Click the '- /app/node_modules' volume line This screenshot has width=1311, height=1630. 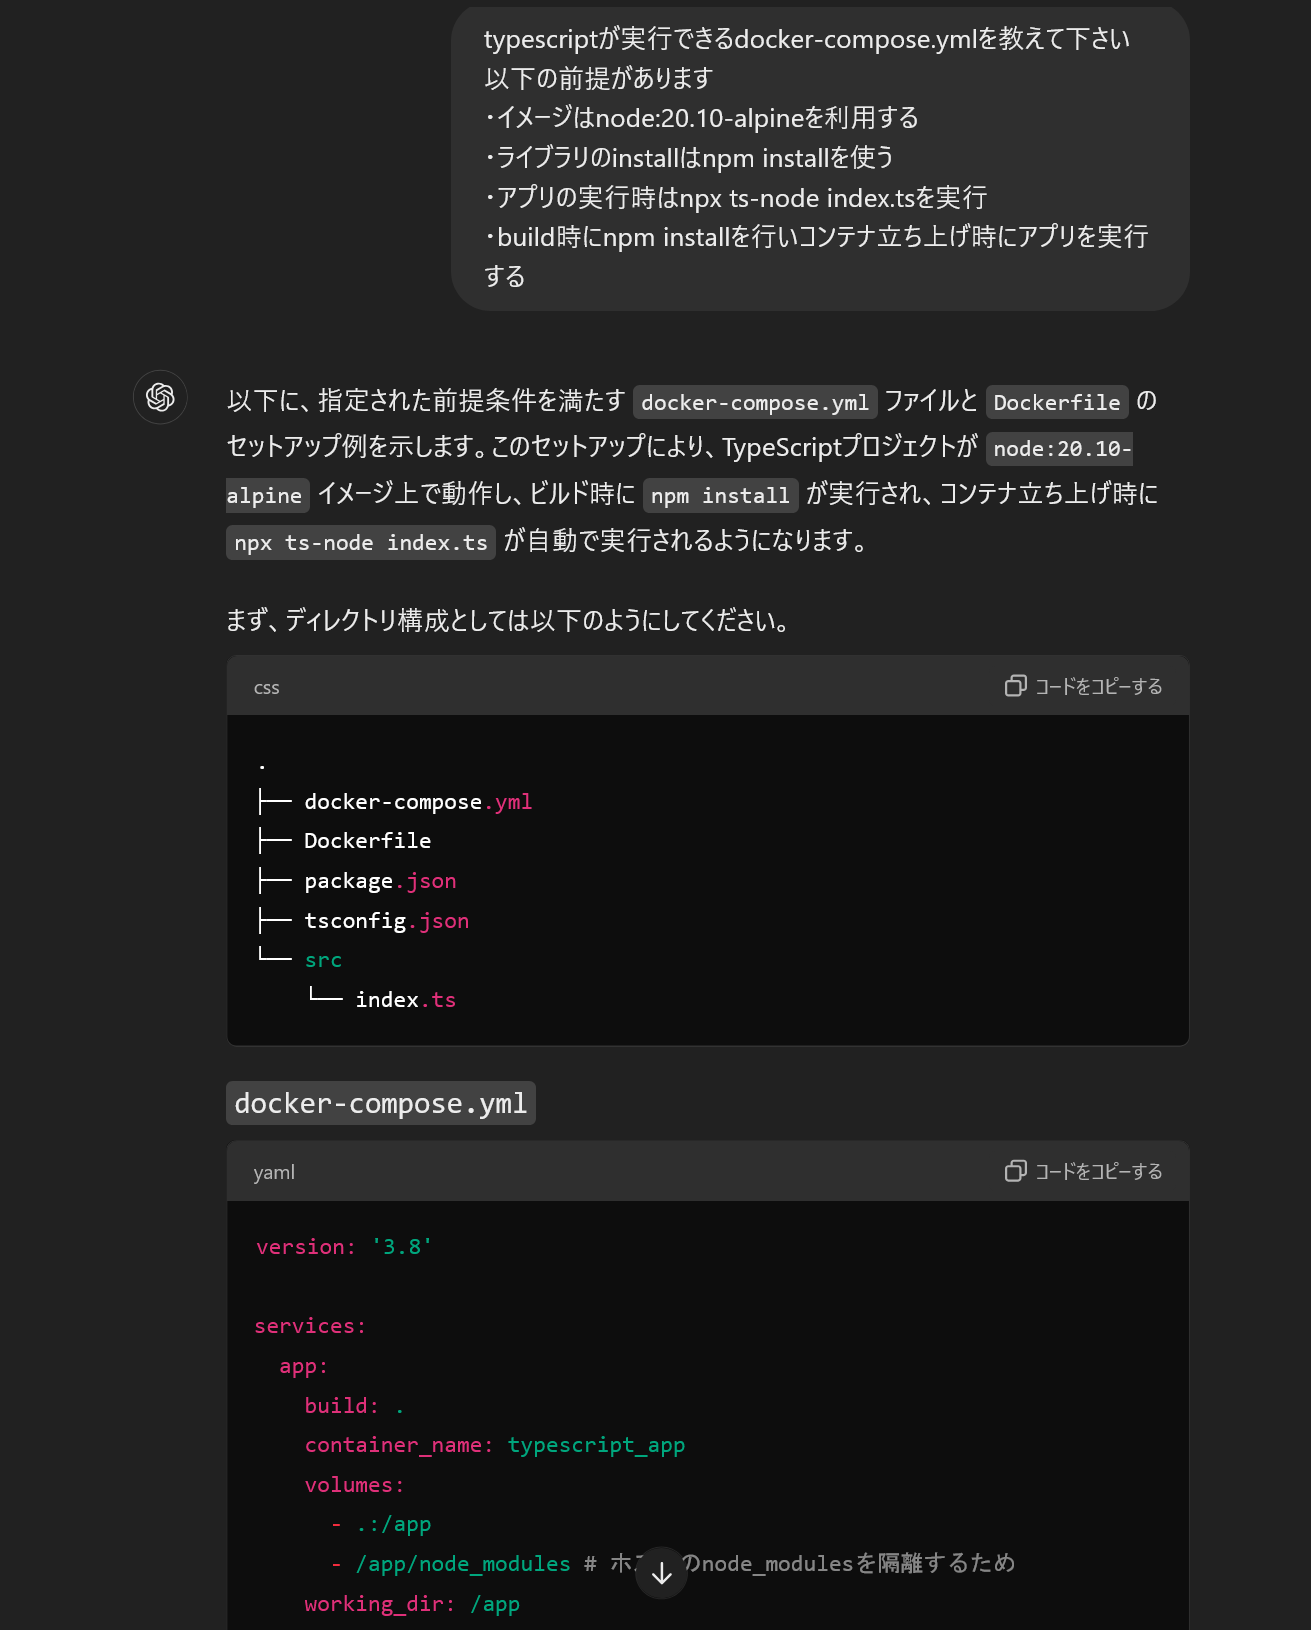tap(451, 1564)
